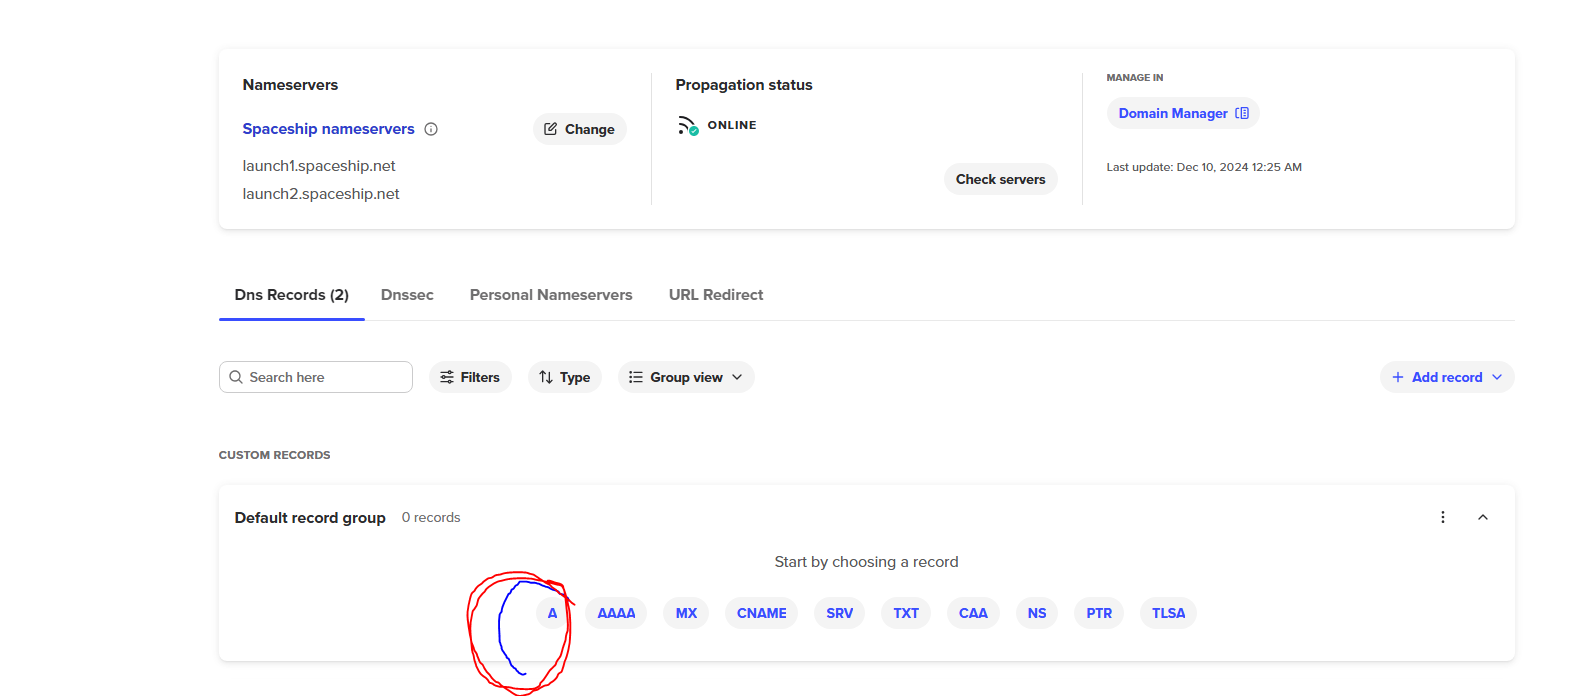Open the Filters panel

[x=470, y=377]
